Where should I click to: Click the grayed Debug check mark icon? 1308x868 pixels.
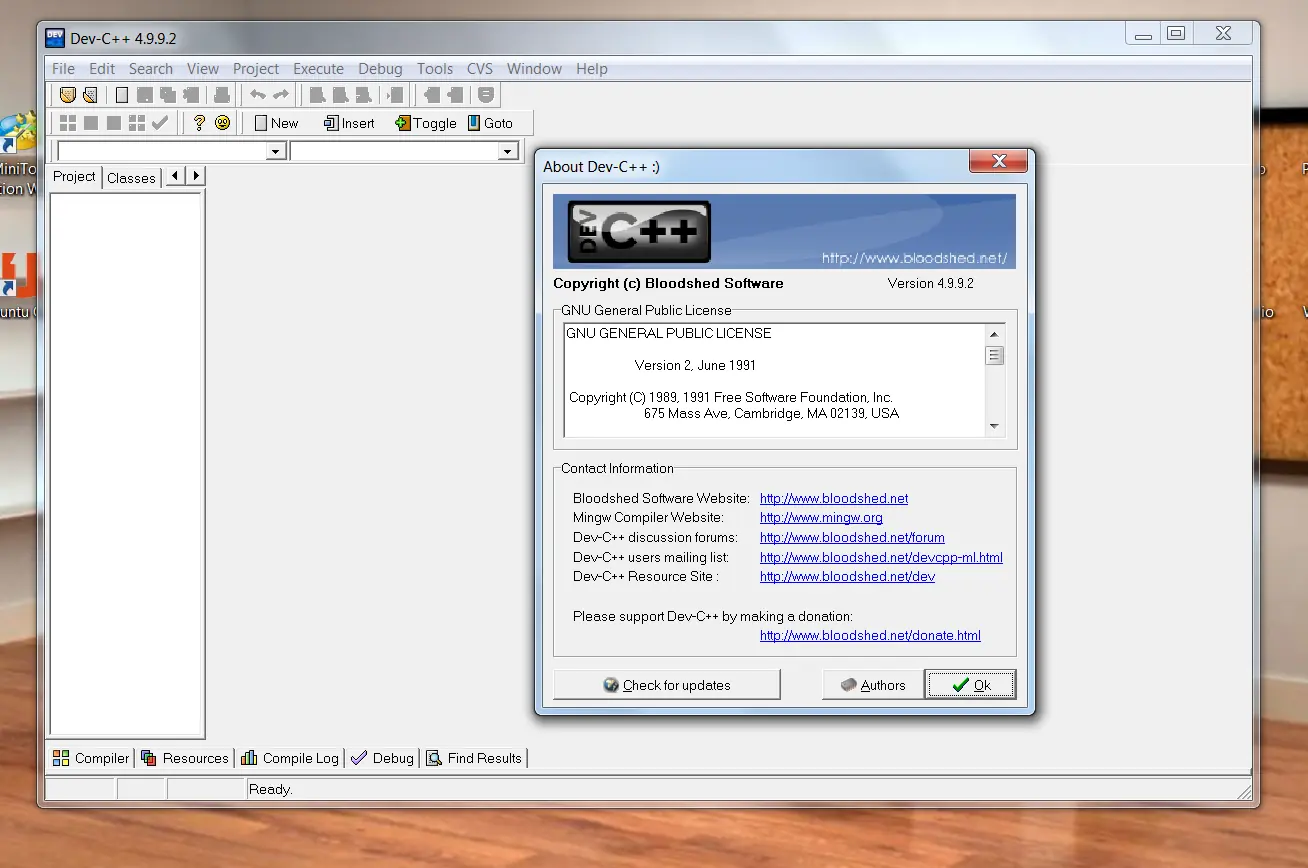click(x=160, y=123)
